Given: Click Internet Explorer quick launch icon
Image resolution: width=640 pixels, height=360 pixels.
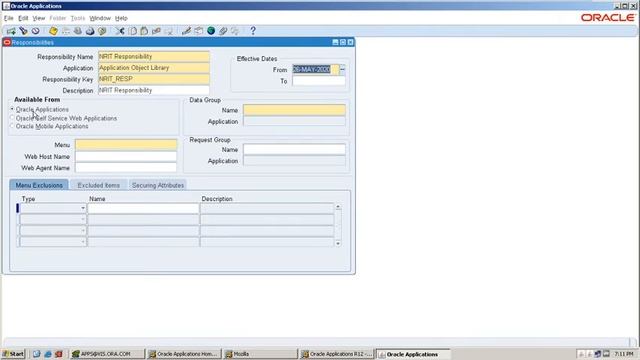Looking at the screenshot, I should (48, 354).
